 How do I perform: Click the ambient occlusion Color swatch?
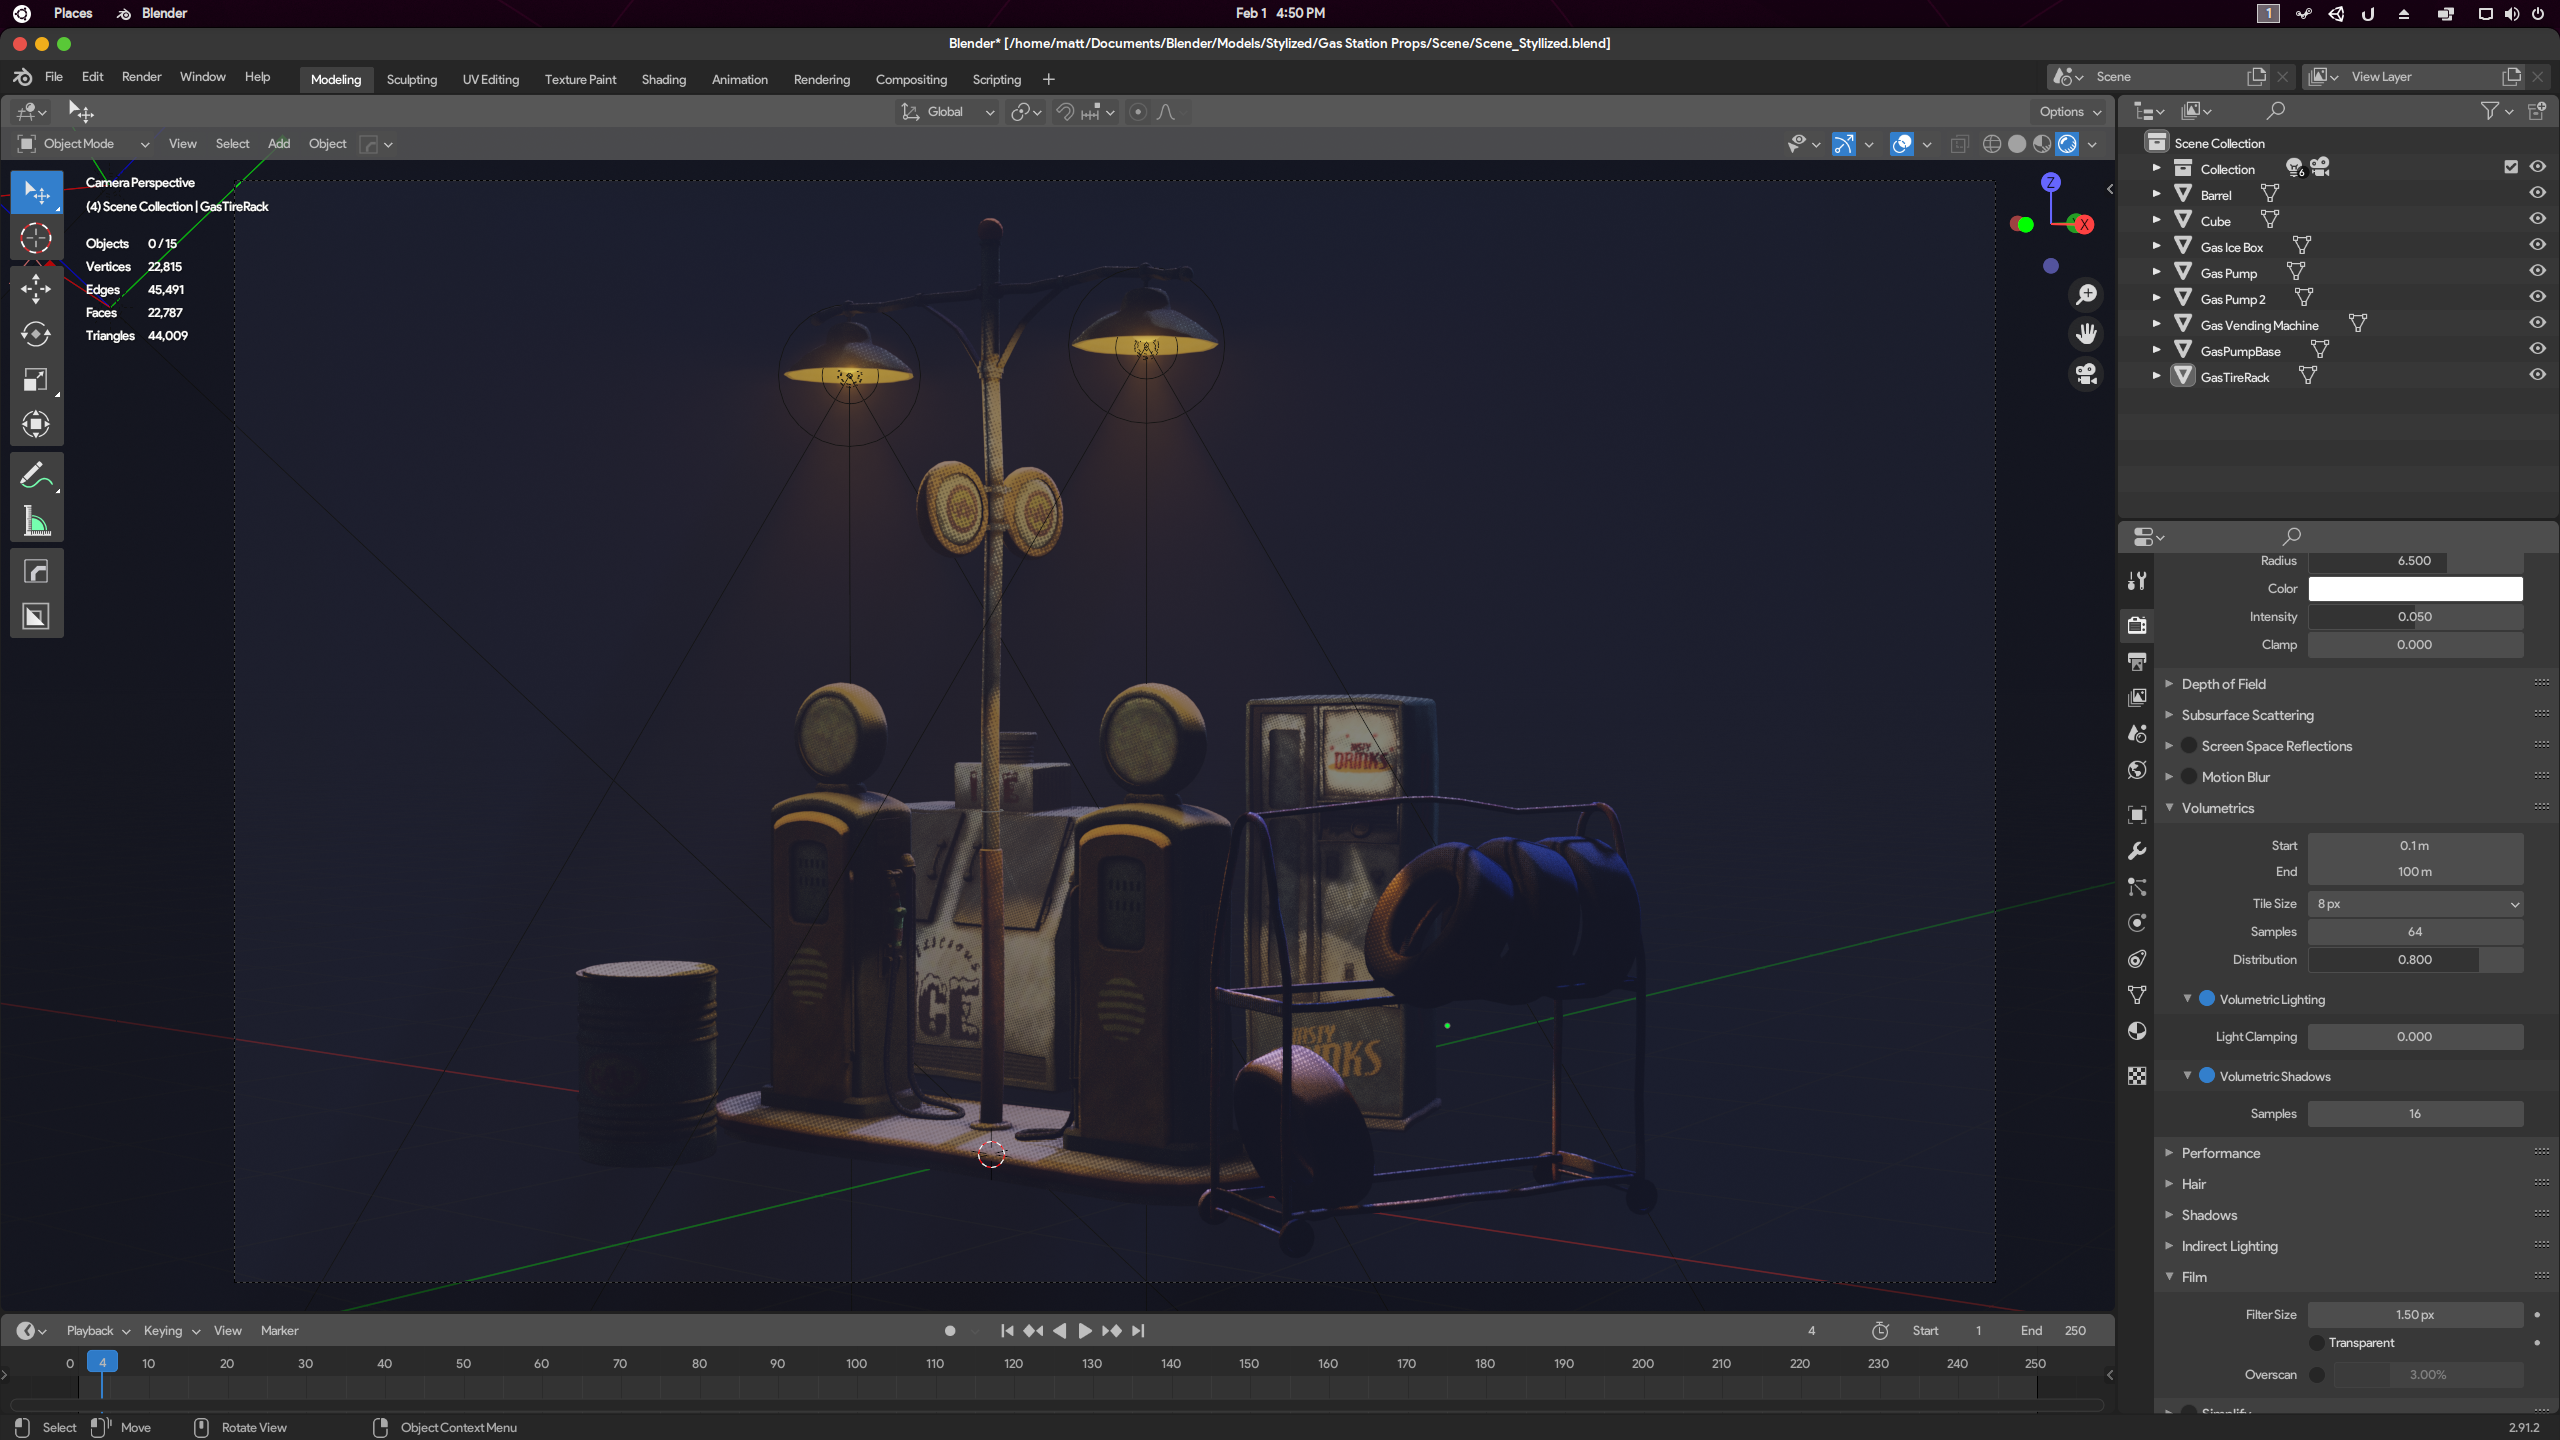[x=2415, y=589]
